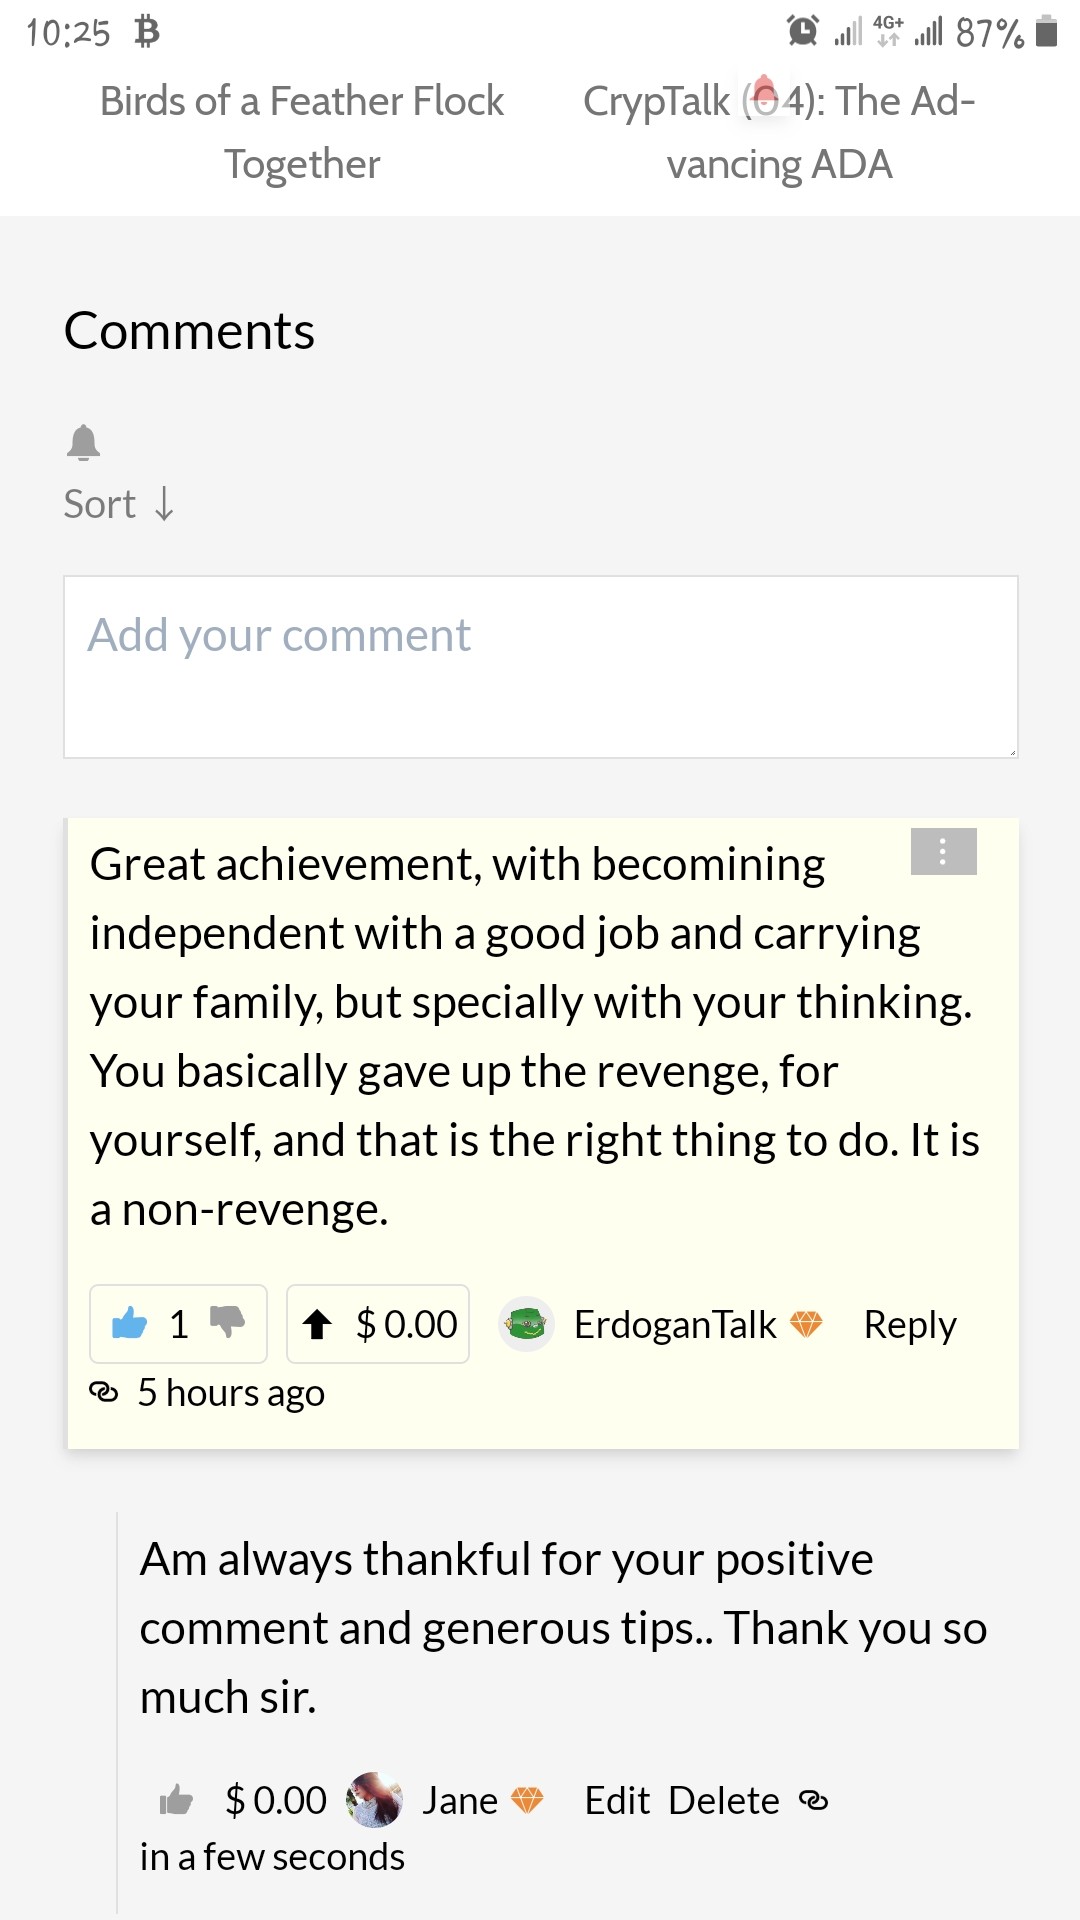Open ErdoganTalk's frog avatar profile
1080x1920 pixels.
tap(526, 1325)
